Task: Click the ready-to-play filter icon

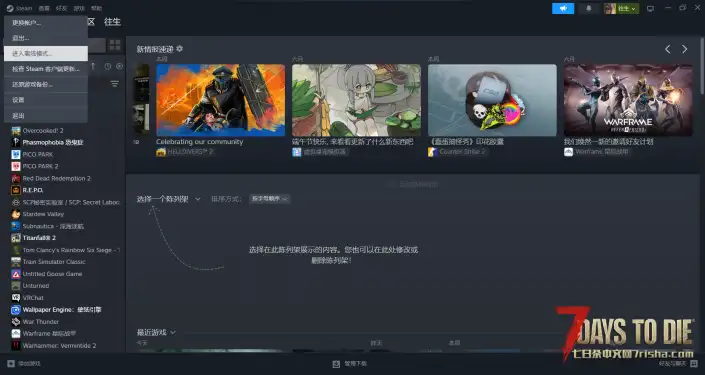Action: coord(119,66)
